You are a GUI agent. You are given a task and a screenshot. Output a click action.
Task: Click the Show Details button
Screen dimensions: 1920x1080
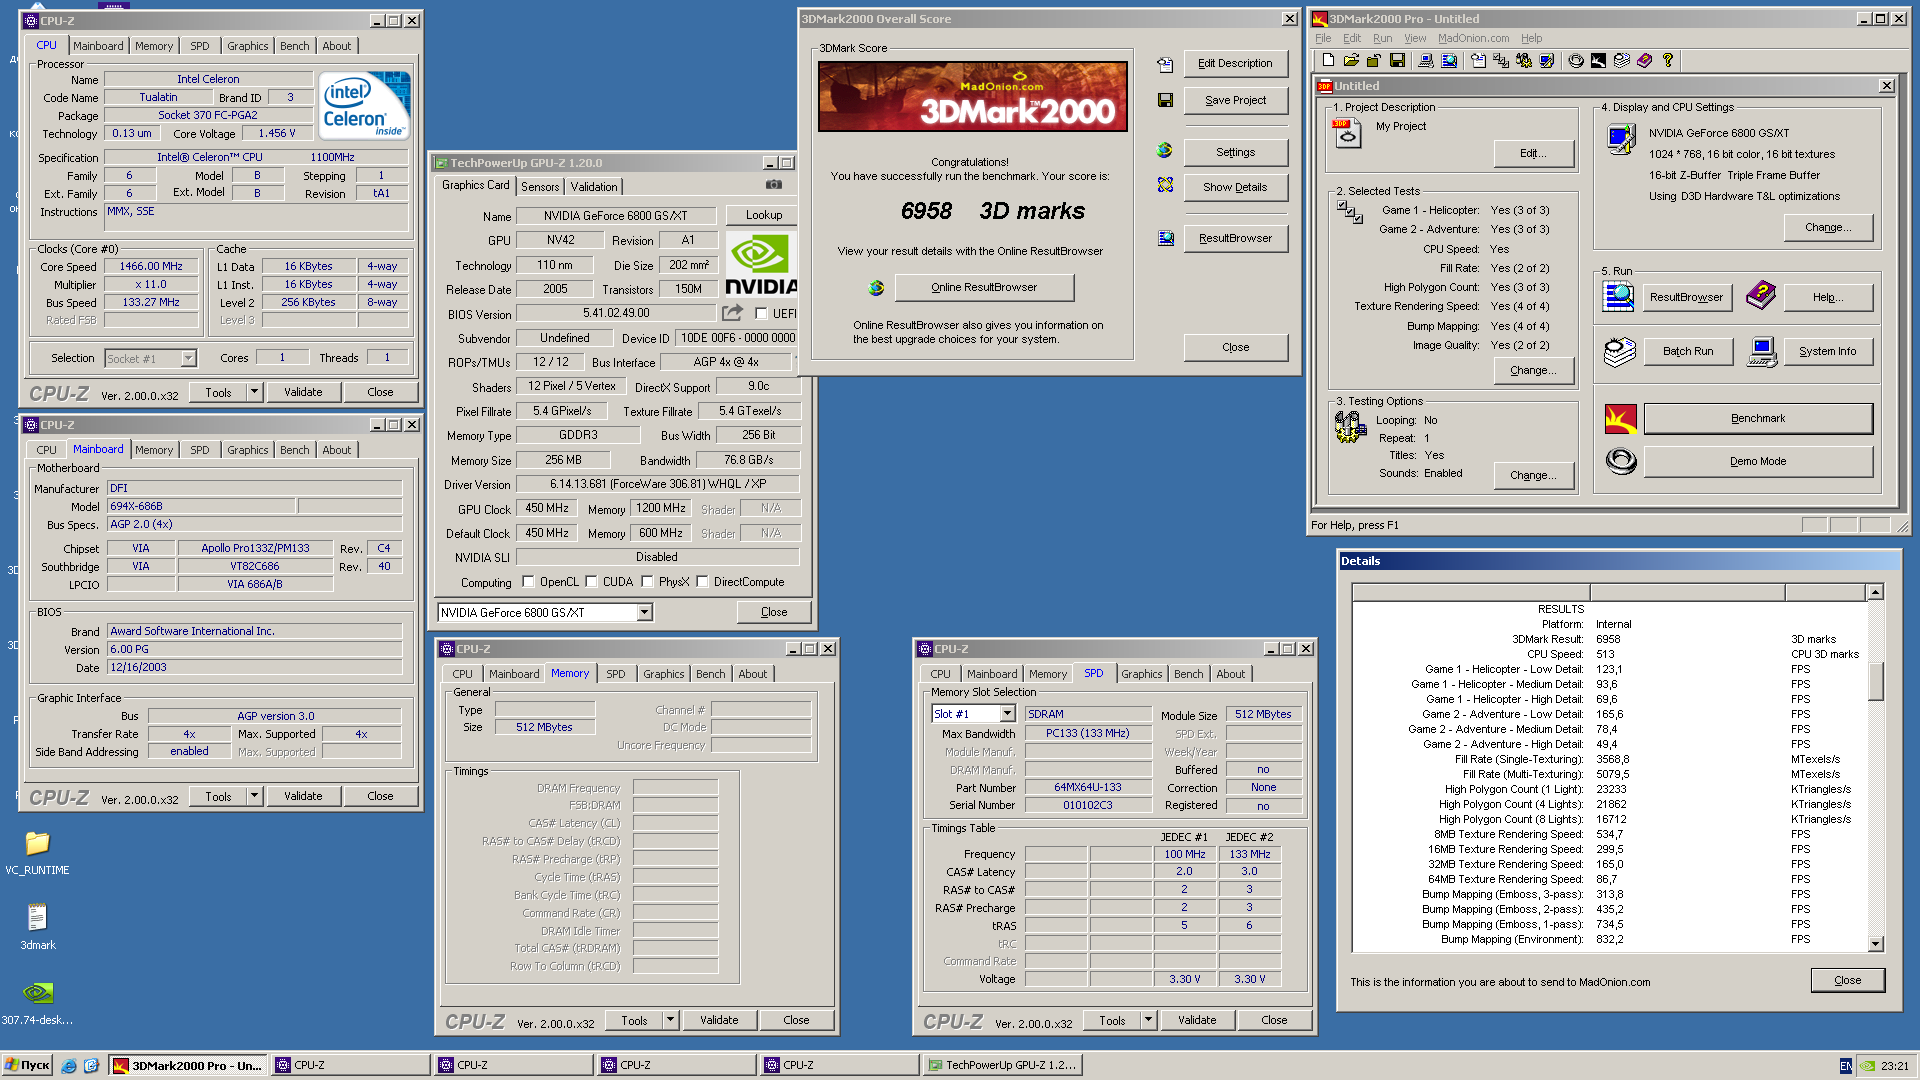tap(1235, 187)
